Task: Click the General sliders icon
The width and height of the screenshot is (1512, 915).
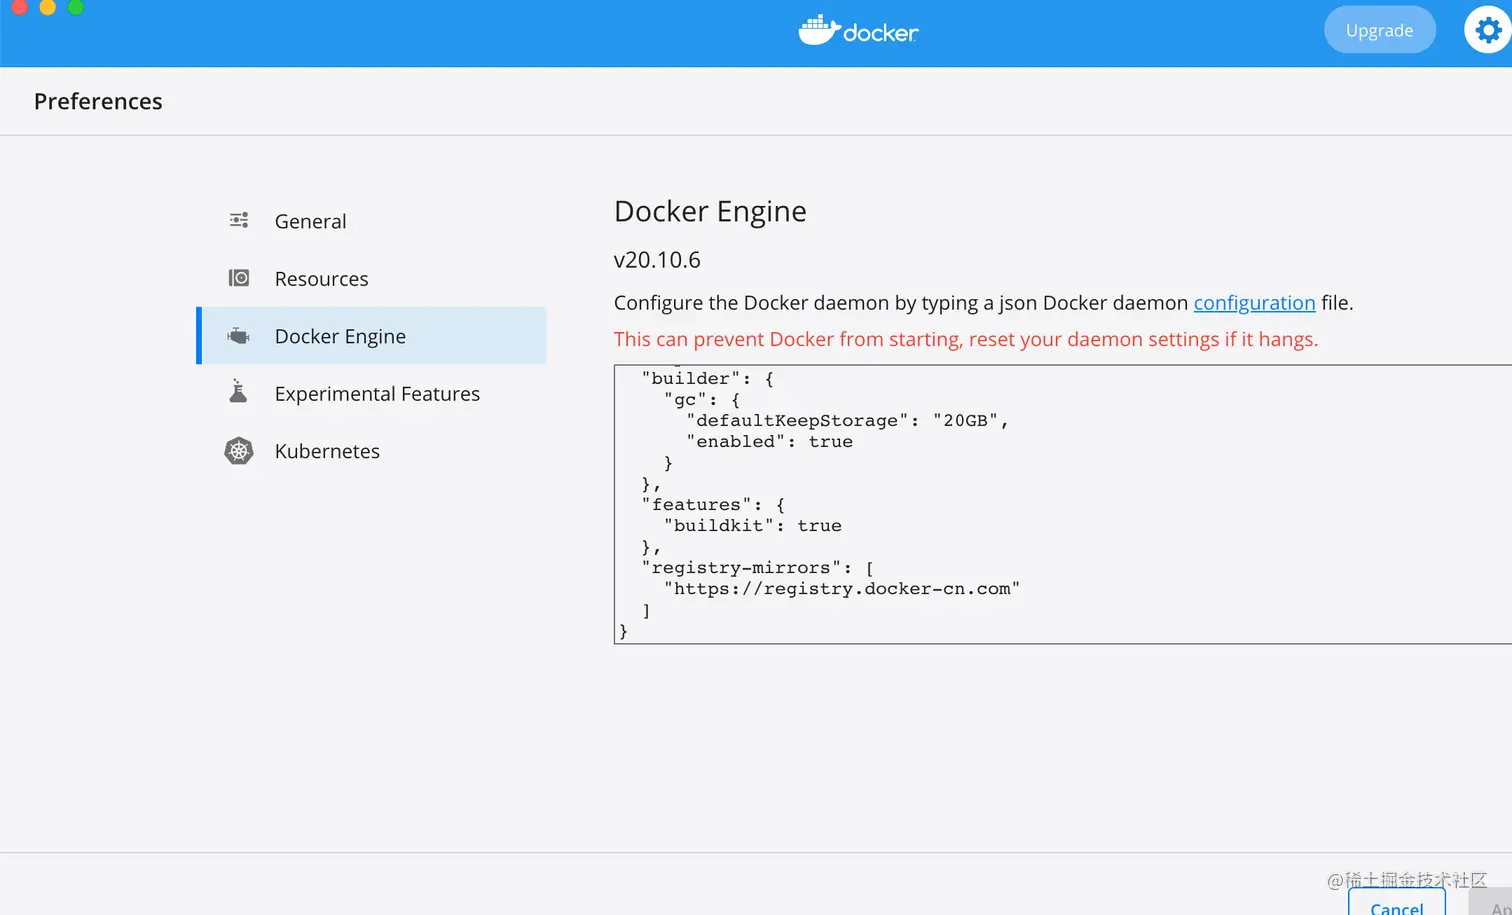Action: point(239,220)
